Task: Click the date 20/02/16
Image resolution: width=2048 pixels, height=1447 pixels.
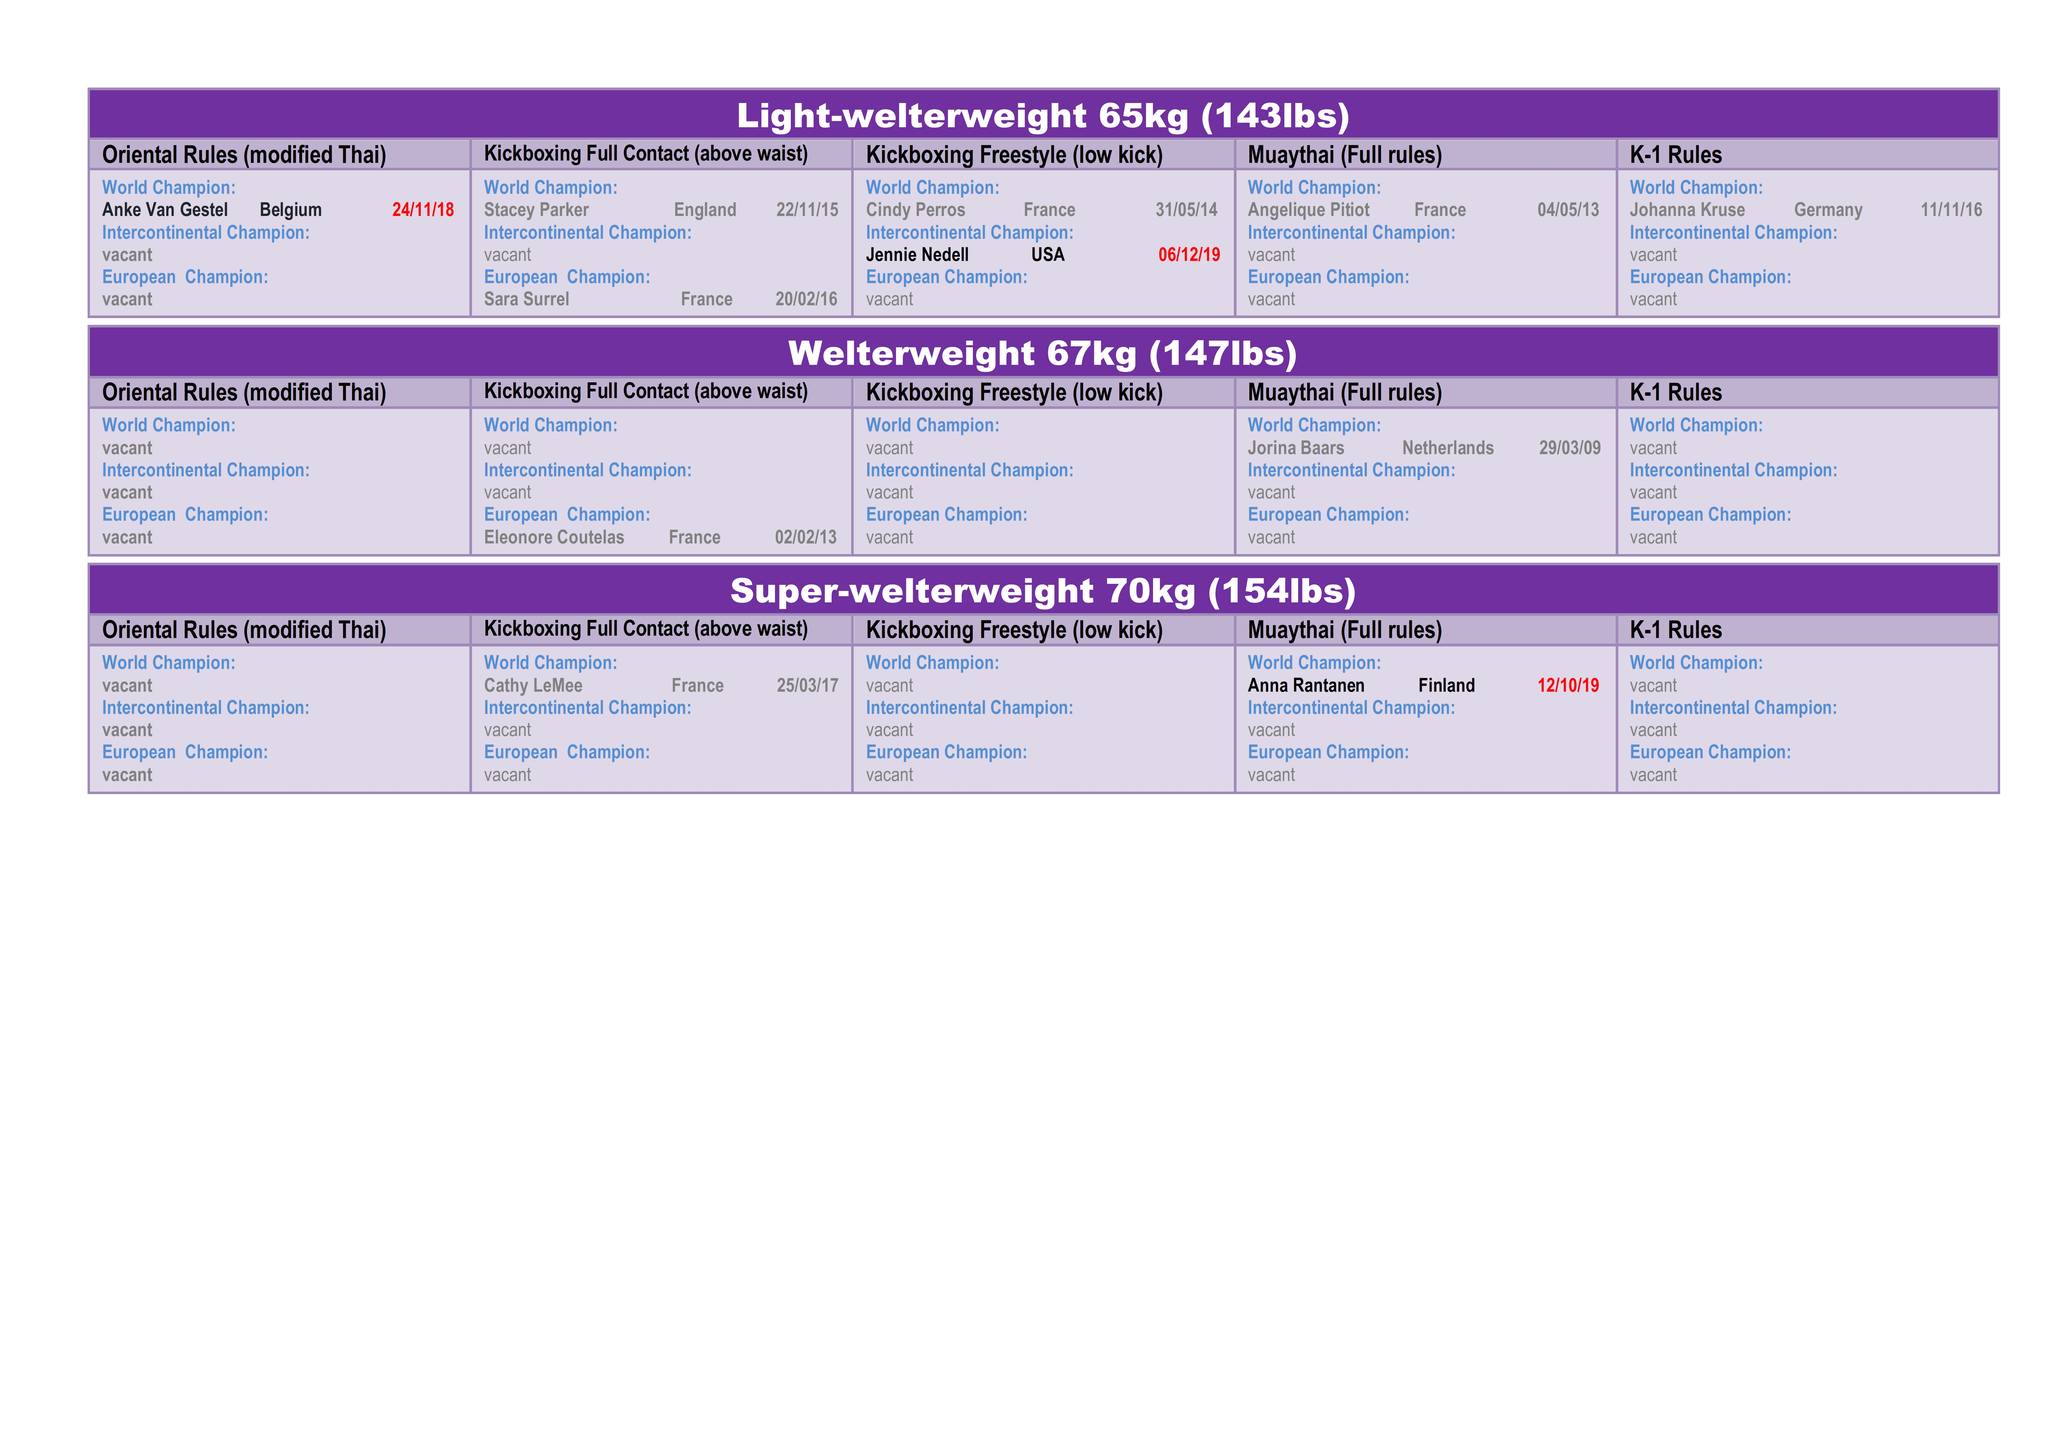Action: (806, 299)
